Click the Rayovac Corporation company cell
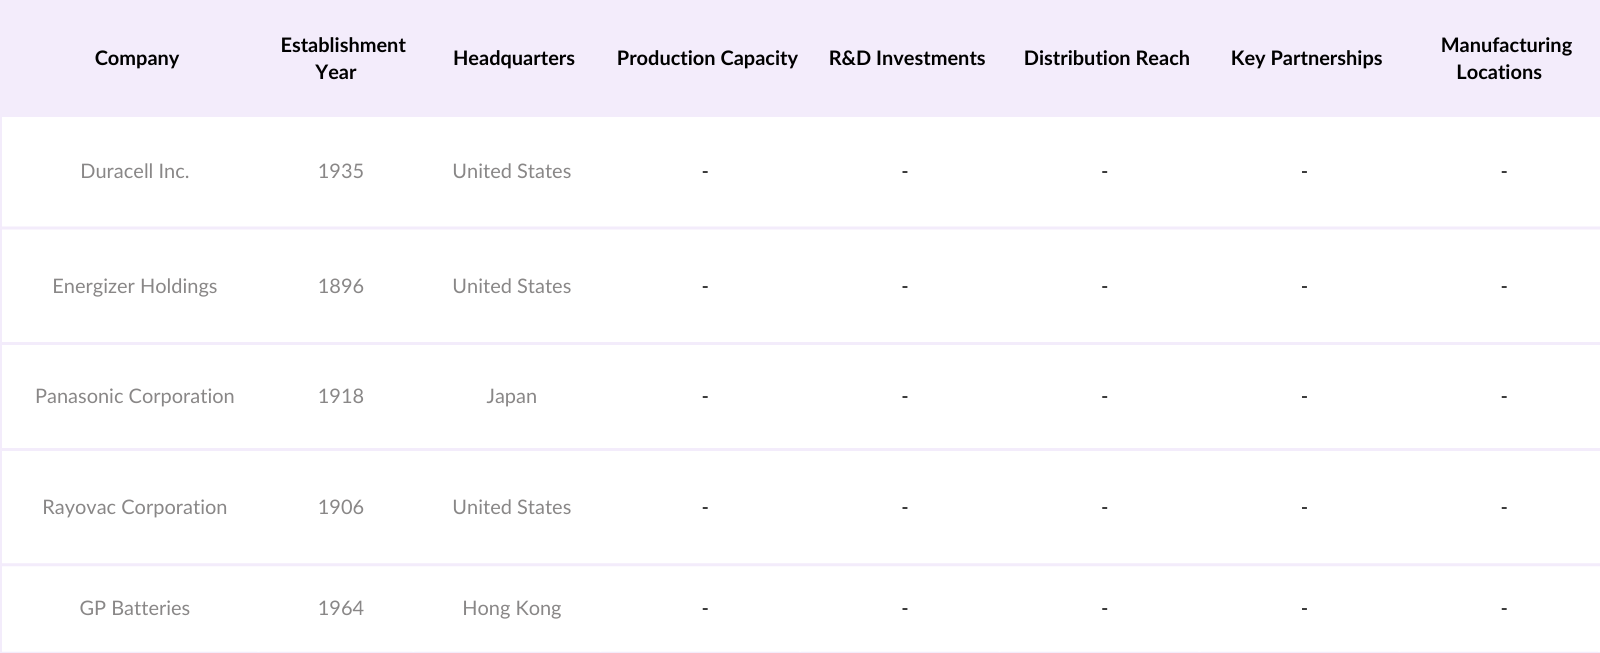 (135, 507)
